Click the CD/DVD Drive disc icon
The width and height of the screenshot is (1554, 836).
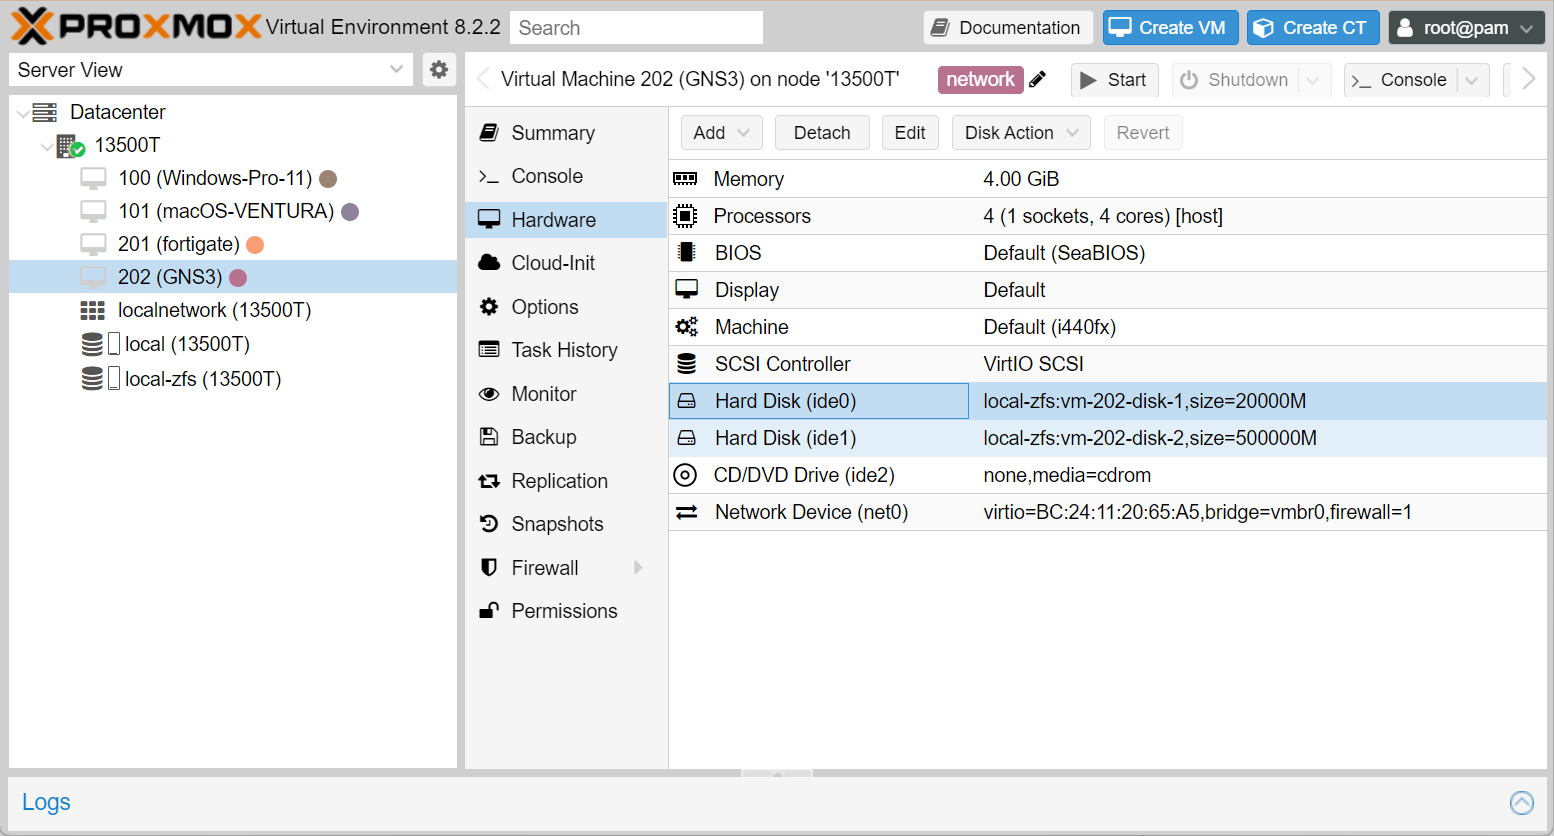pyautogui.click(x=685, y=475)
